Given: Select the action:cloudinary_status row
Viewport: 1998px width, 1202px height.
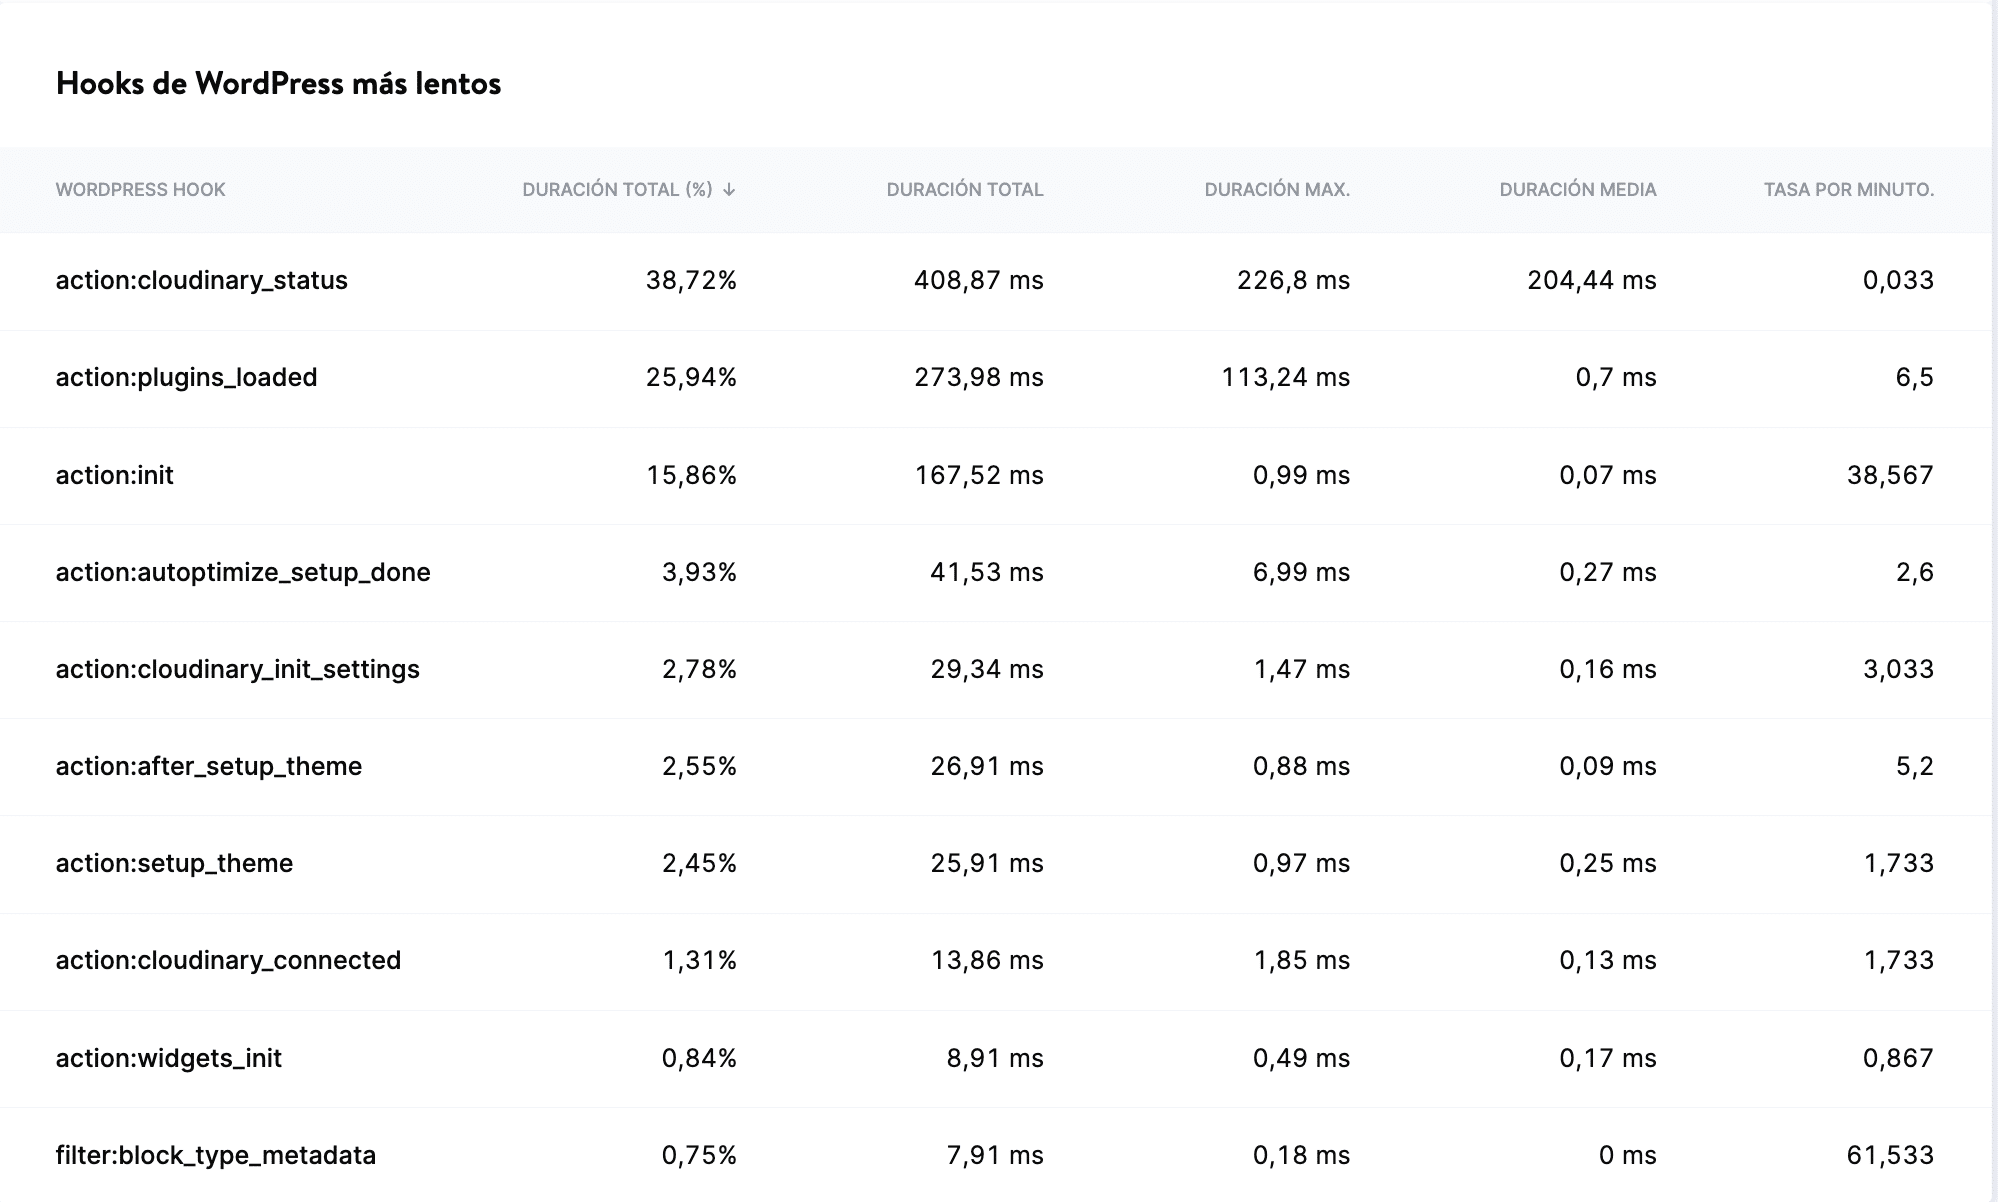Looking at the screenshot, I should 201,281.
